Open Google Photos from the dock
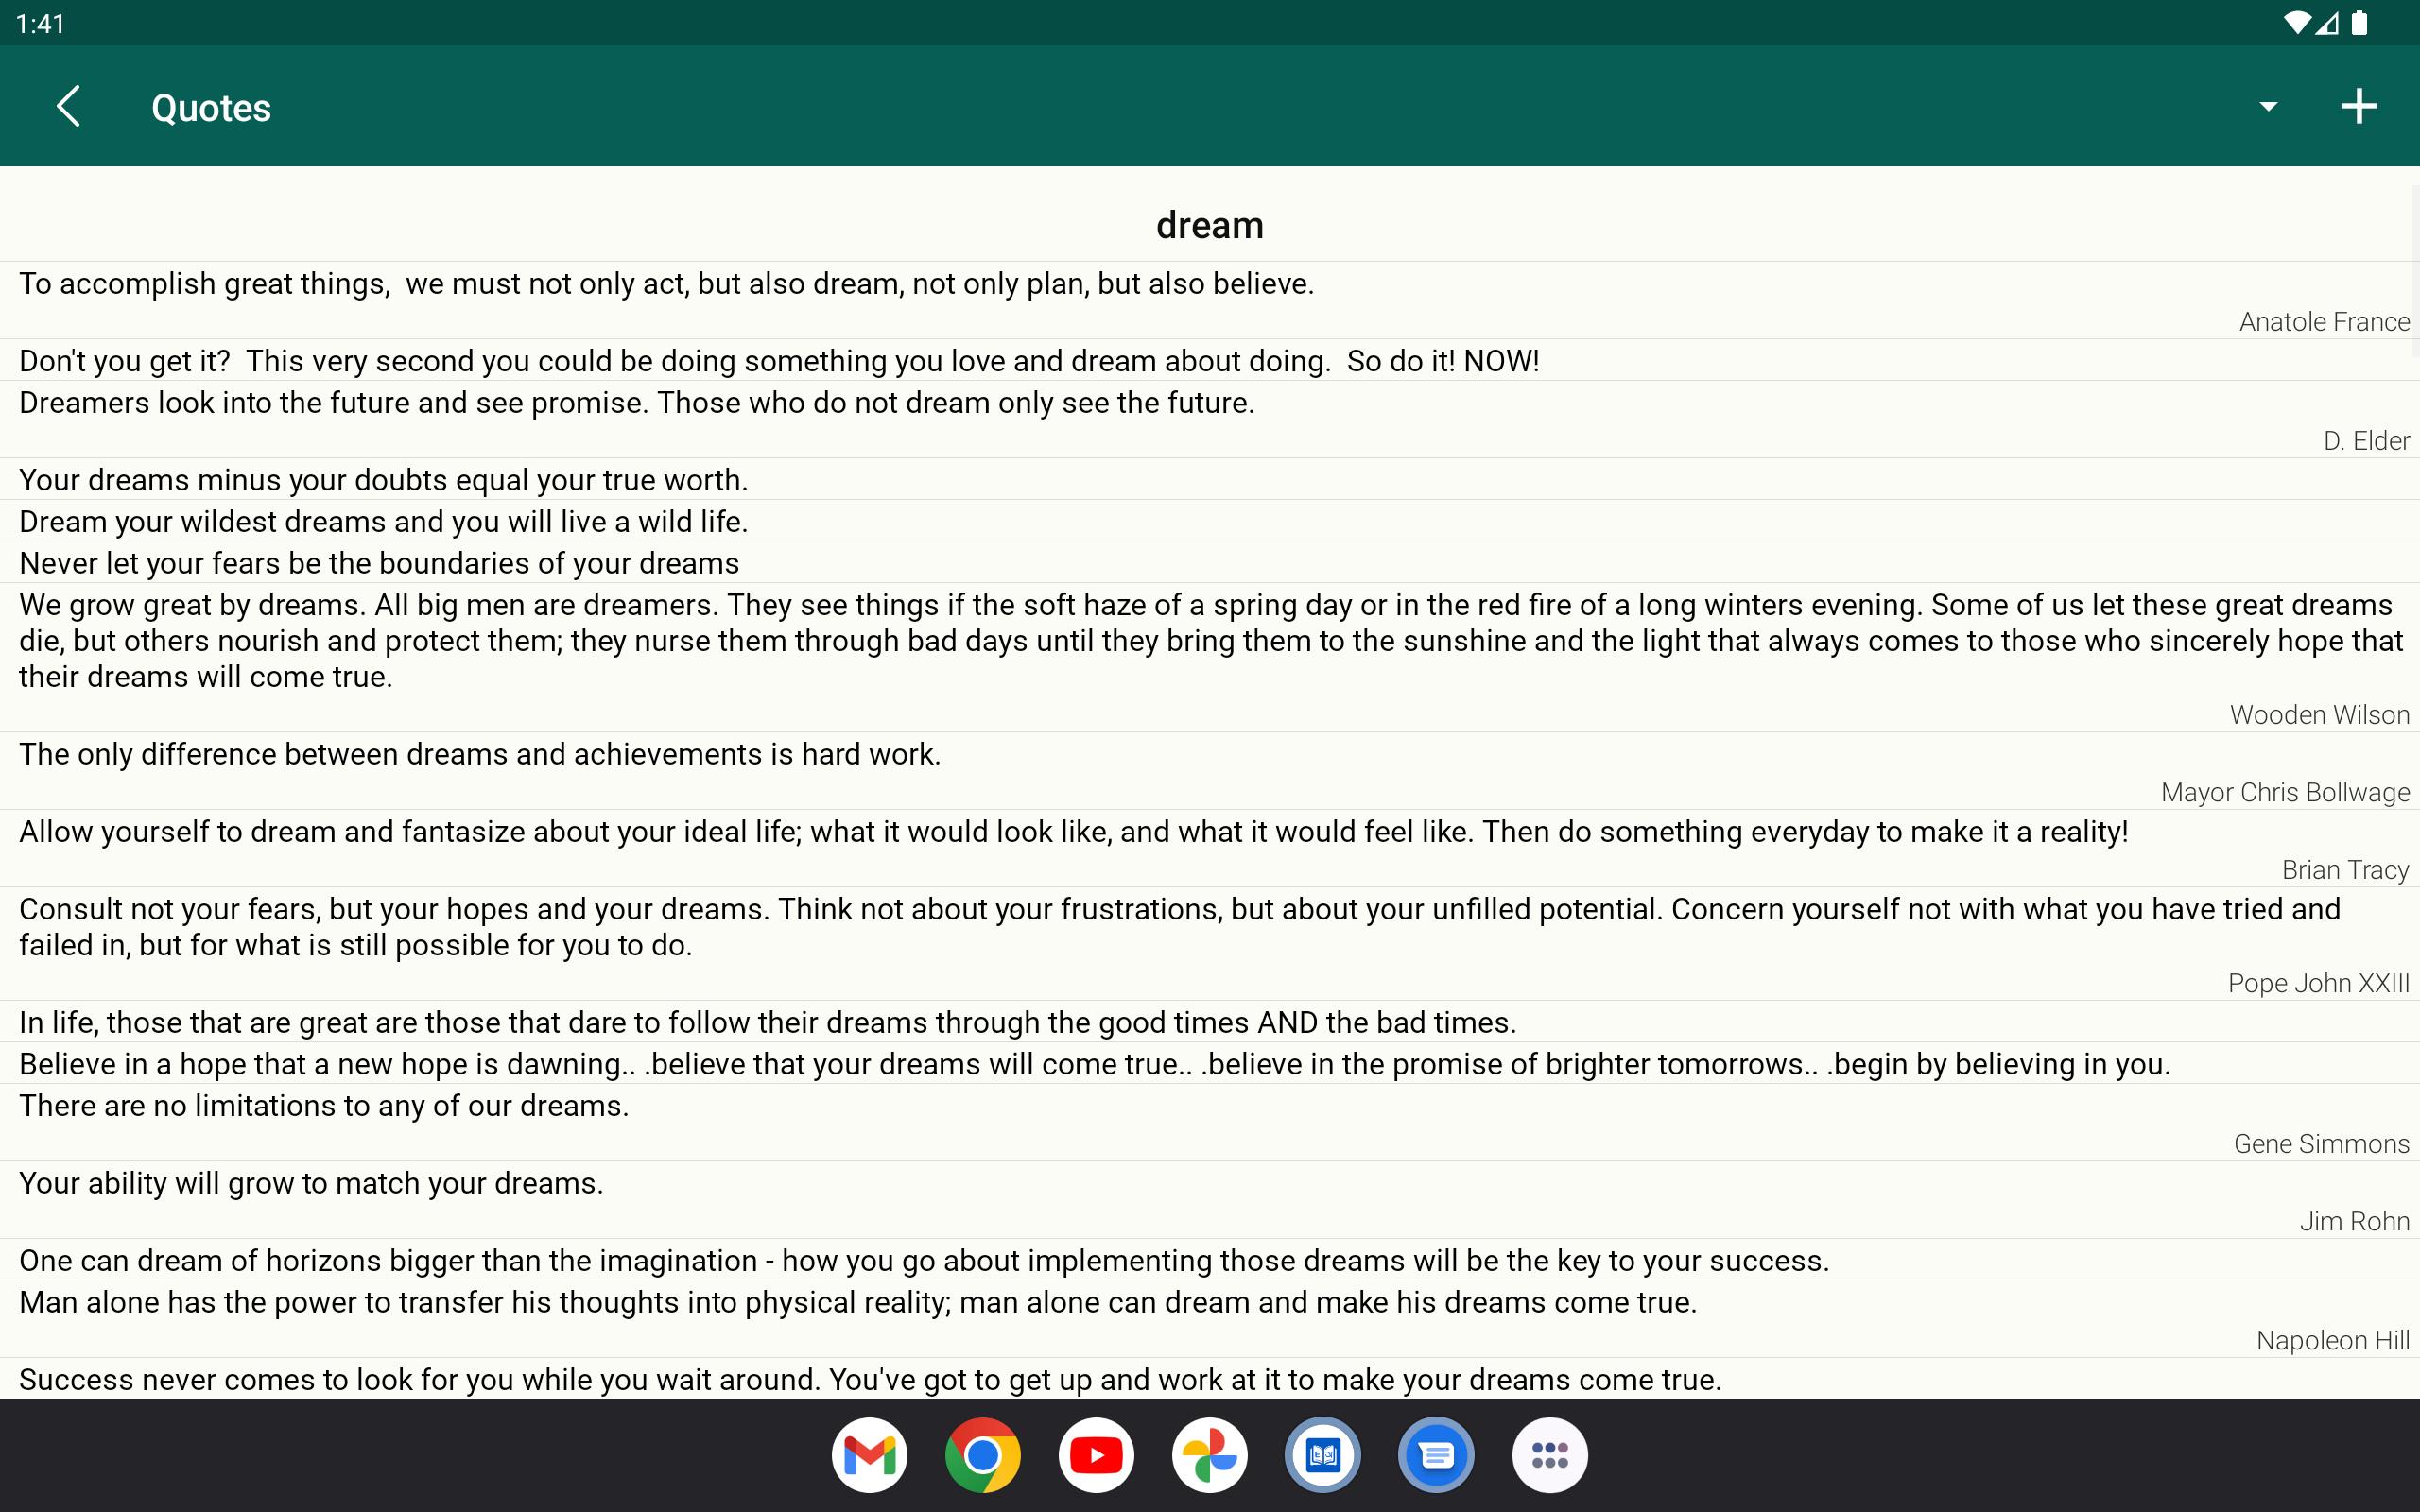This screenshot has width=2420, height=1512. pyautogui.click(x=1210, y=1455)
